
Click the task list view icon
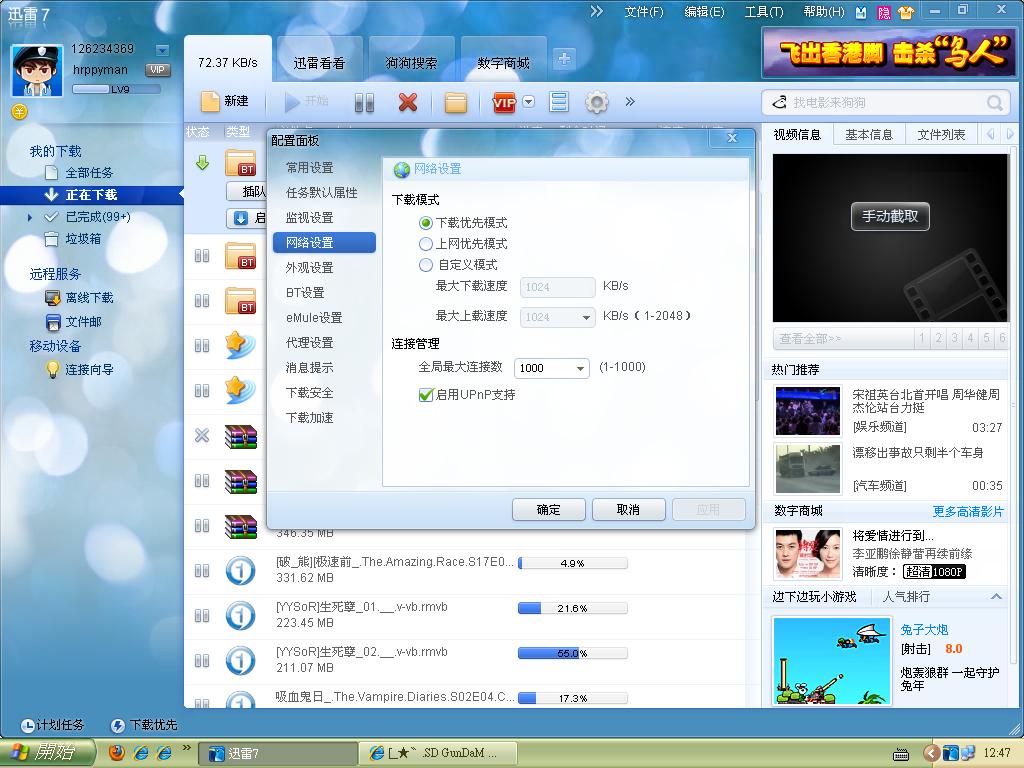coord(559,102)
